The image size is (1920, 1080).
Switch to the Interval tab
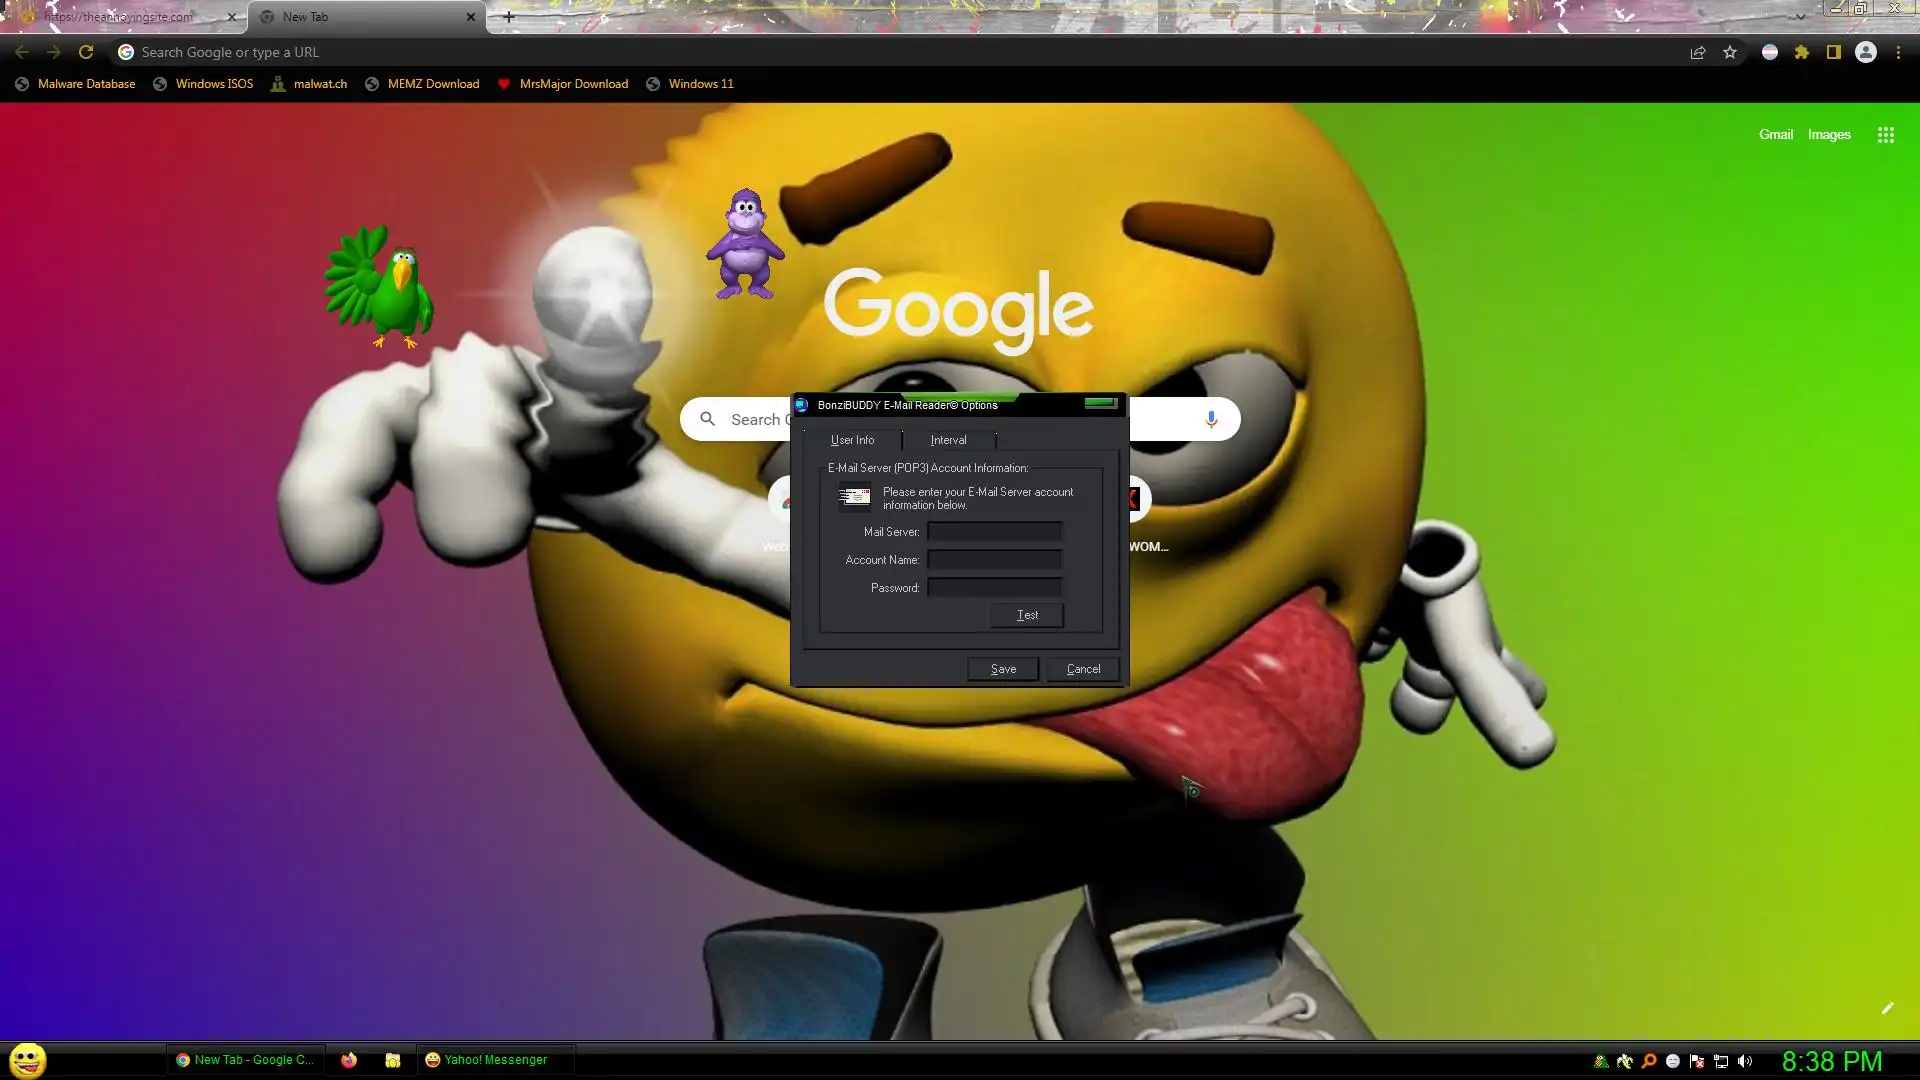(948, 440)
